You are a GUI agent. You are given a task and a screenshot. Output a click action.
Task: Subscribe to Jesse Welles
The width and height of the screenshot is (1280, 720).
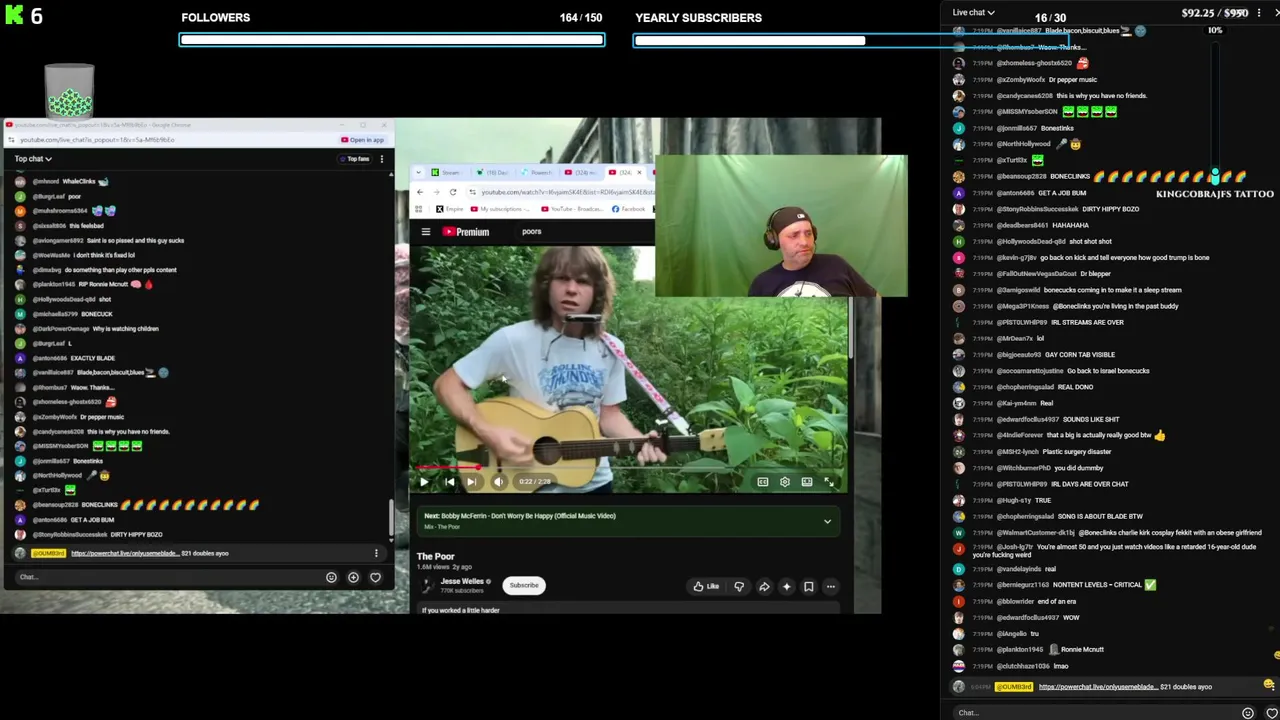point(524,586)
